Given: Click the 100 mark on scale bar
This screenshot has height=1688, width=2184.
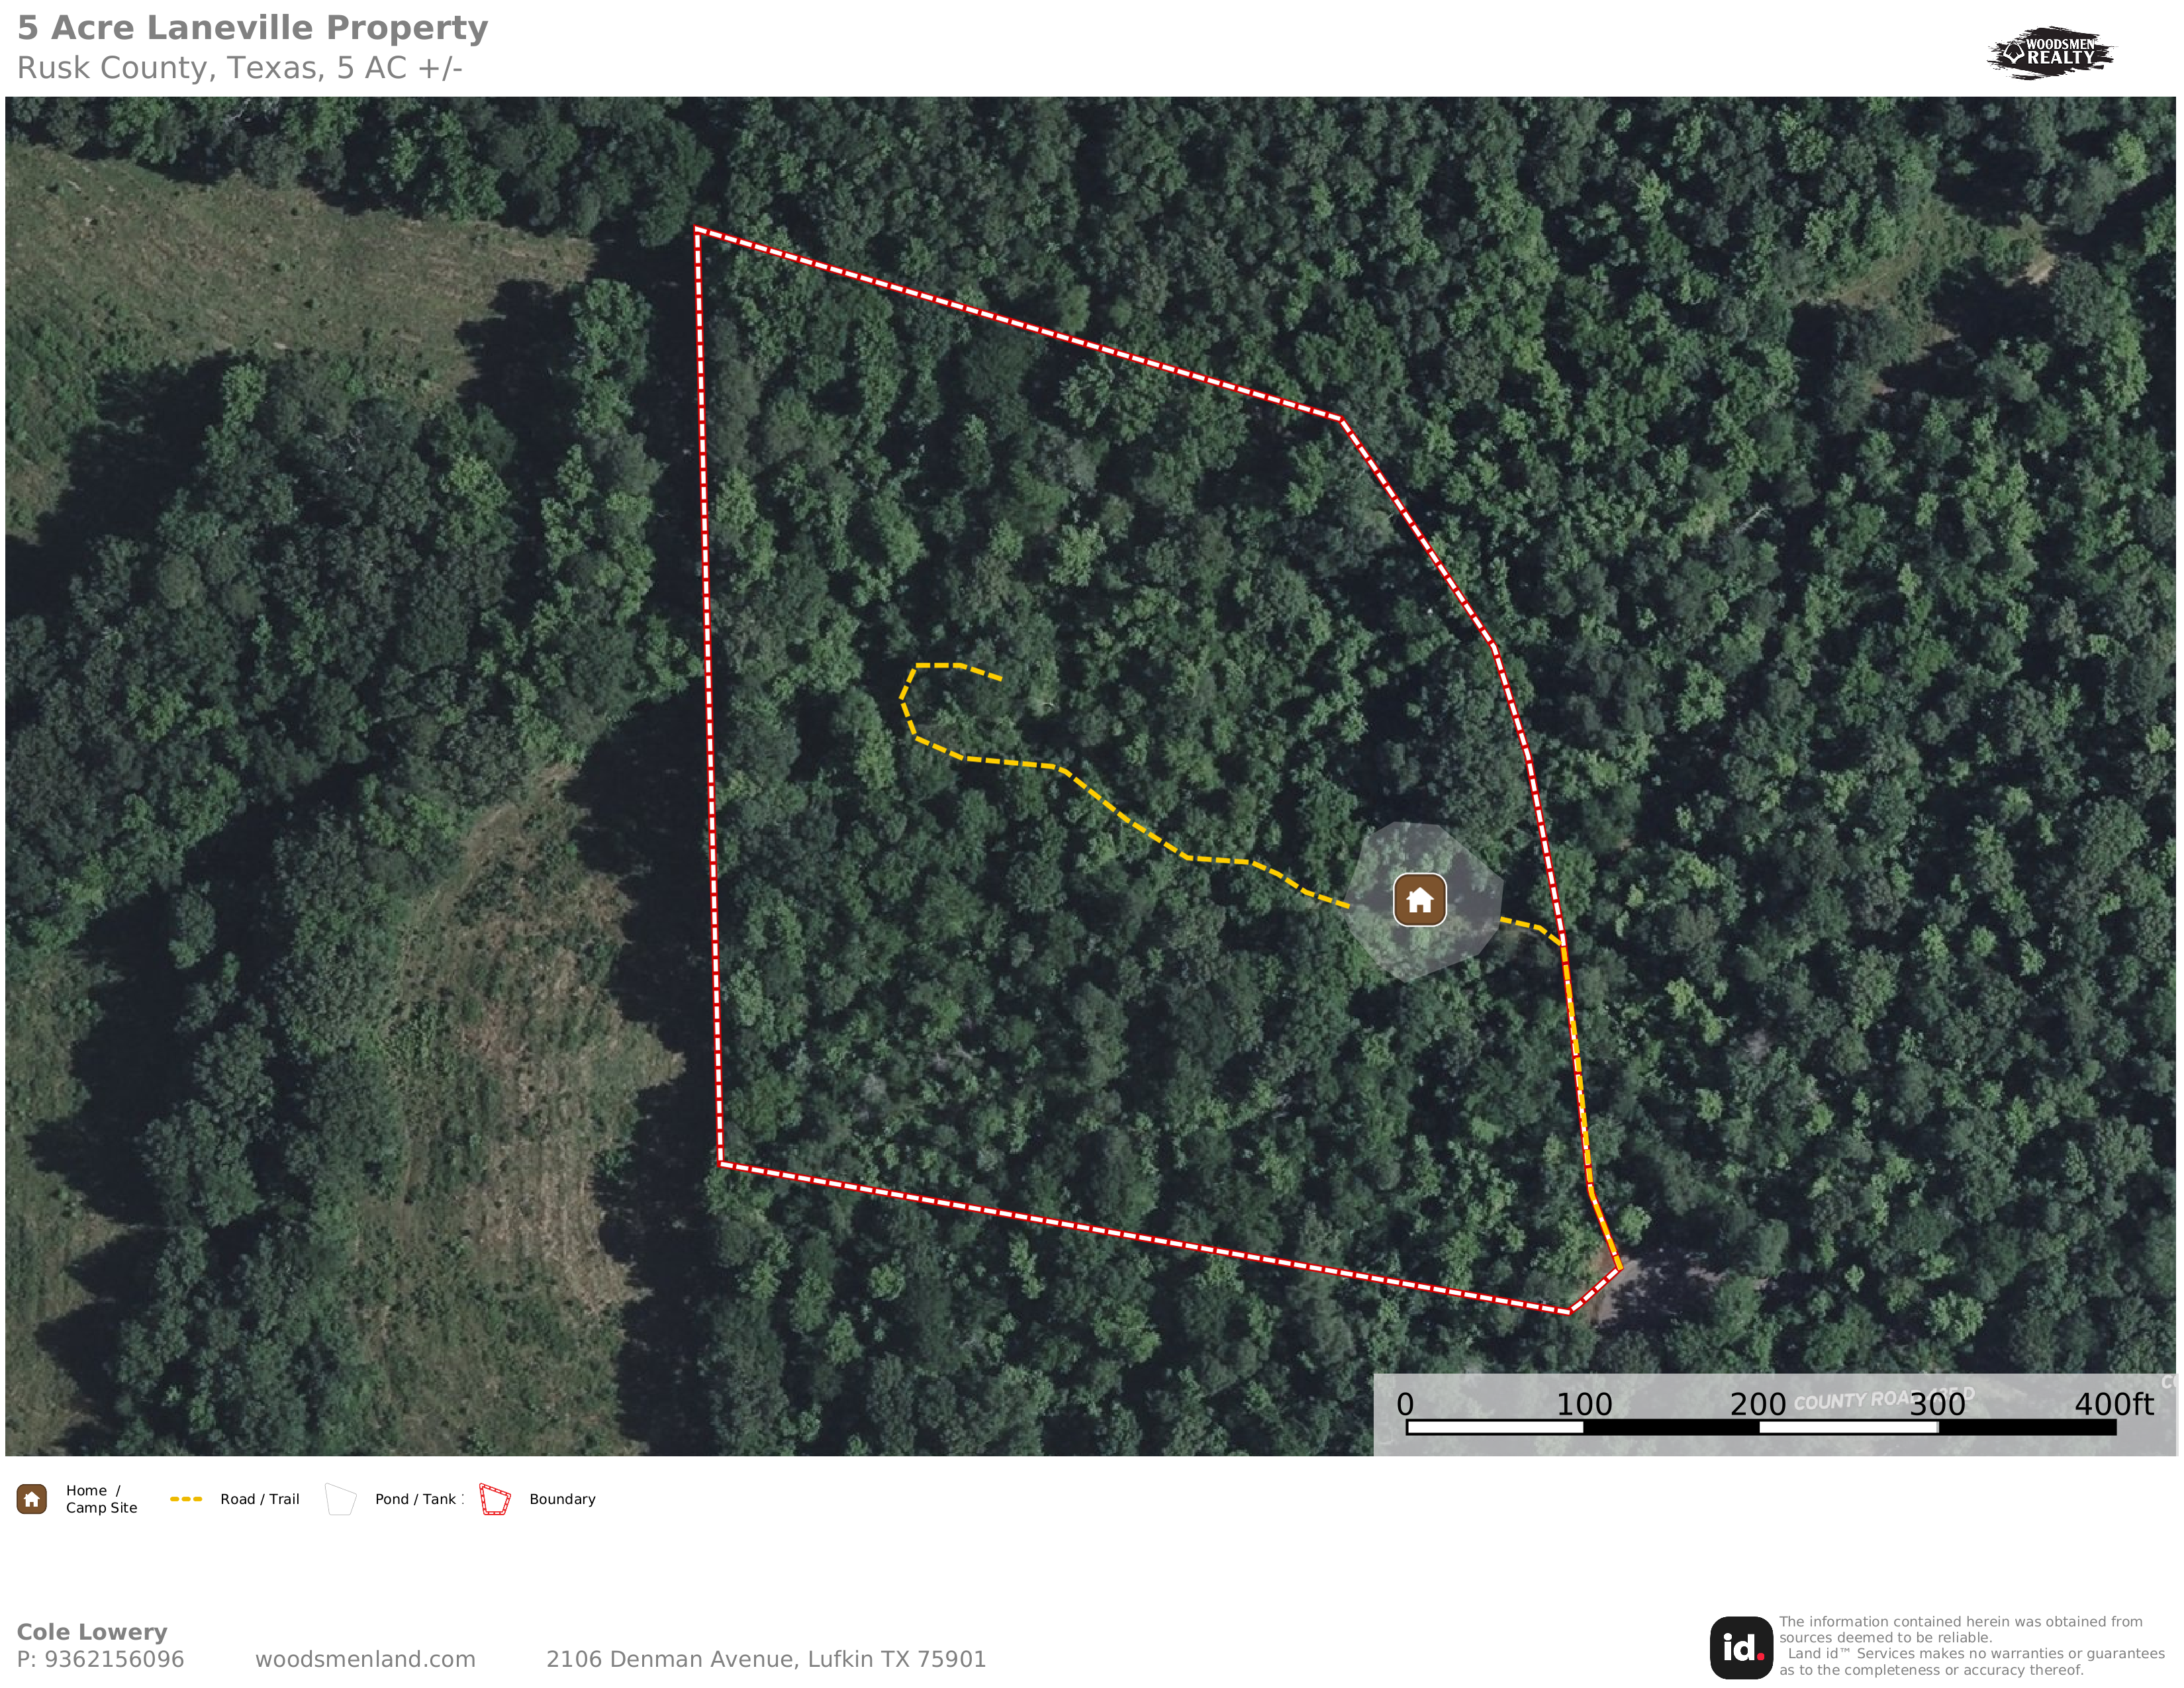Looking at the screenshot, I should [x=1584, y=1404].
